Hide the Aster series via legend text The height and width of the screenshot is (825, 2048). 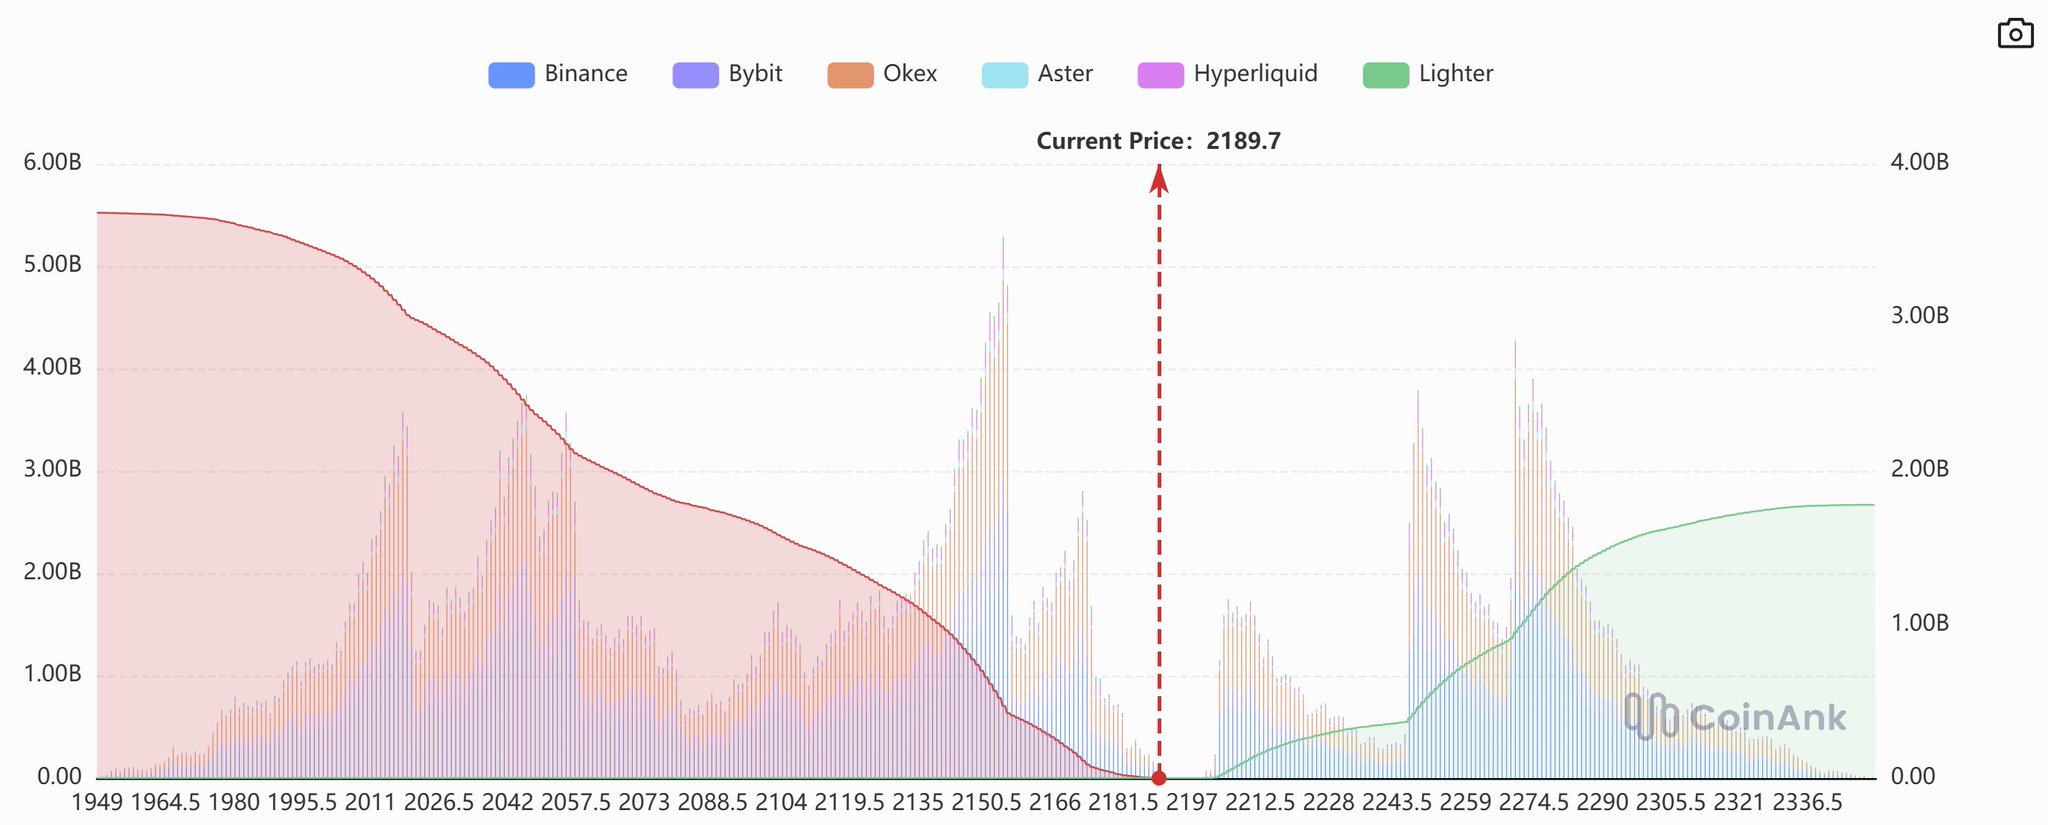[x=1065, y=74]
